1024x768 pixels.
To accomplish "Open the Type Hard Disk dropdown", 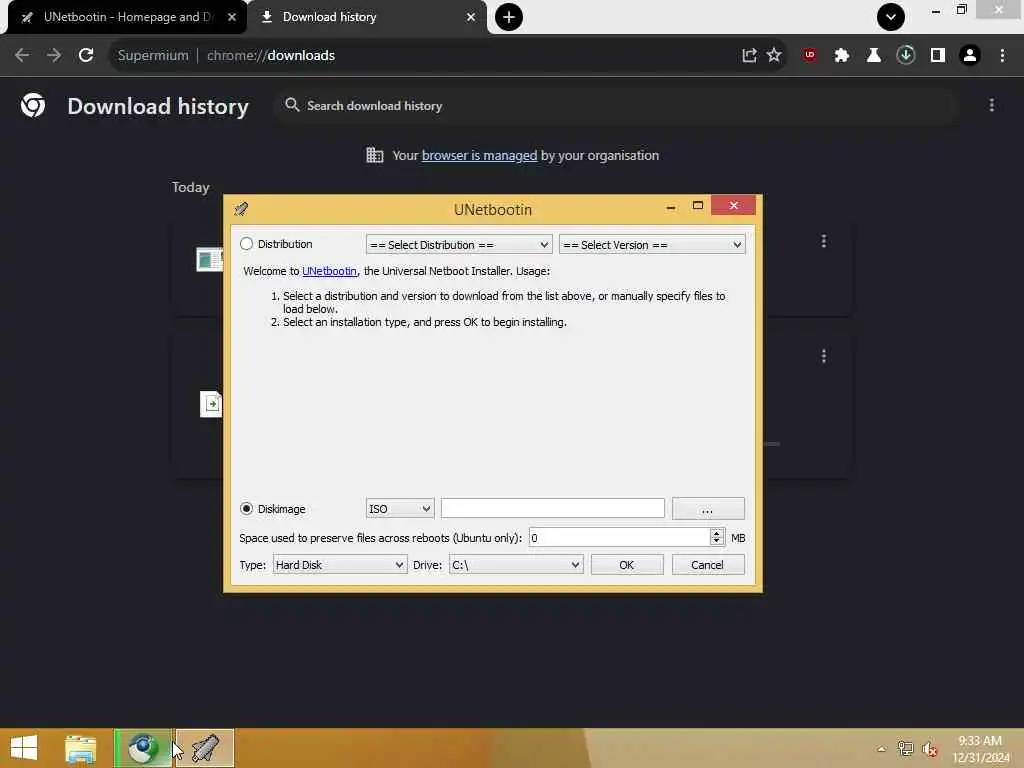I will (x=340, y=565).
